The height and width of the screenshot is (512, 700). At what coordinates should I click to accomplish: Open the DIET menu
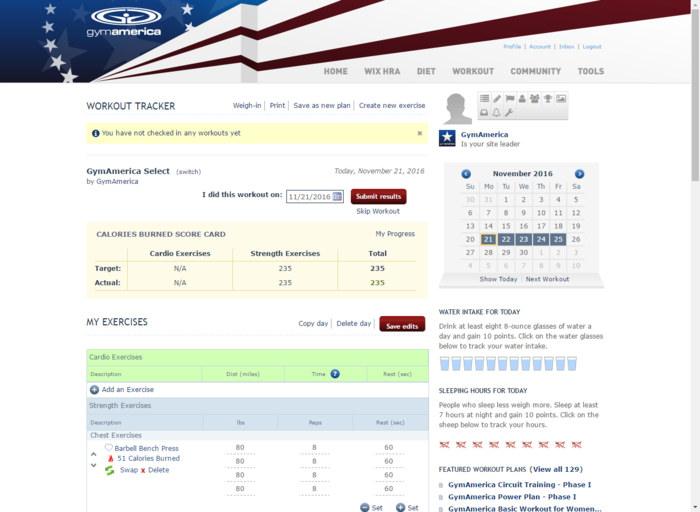point(426,71)
